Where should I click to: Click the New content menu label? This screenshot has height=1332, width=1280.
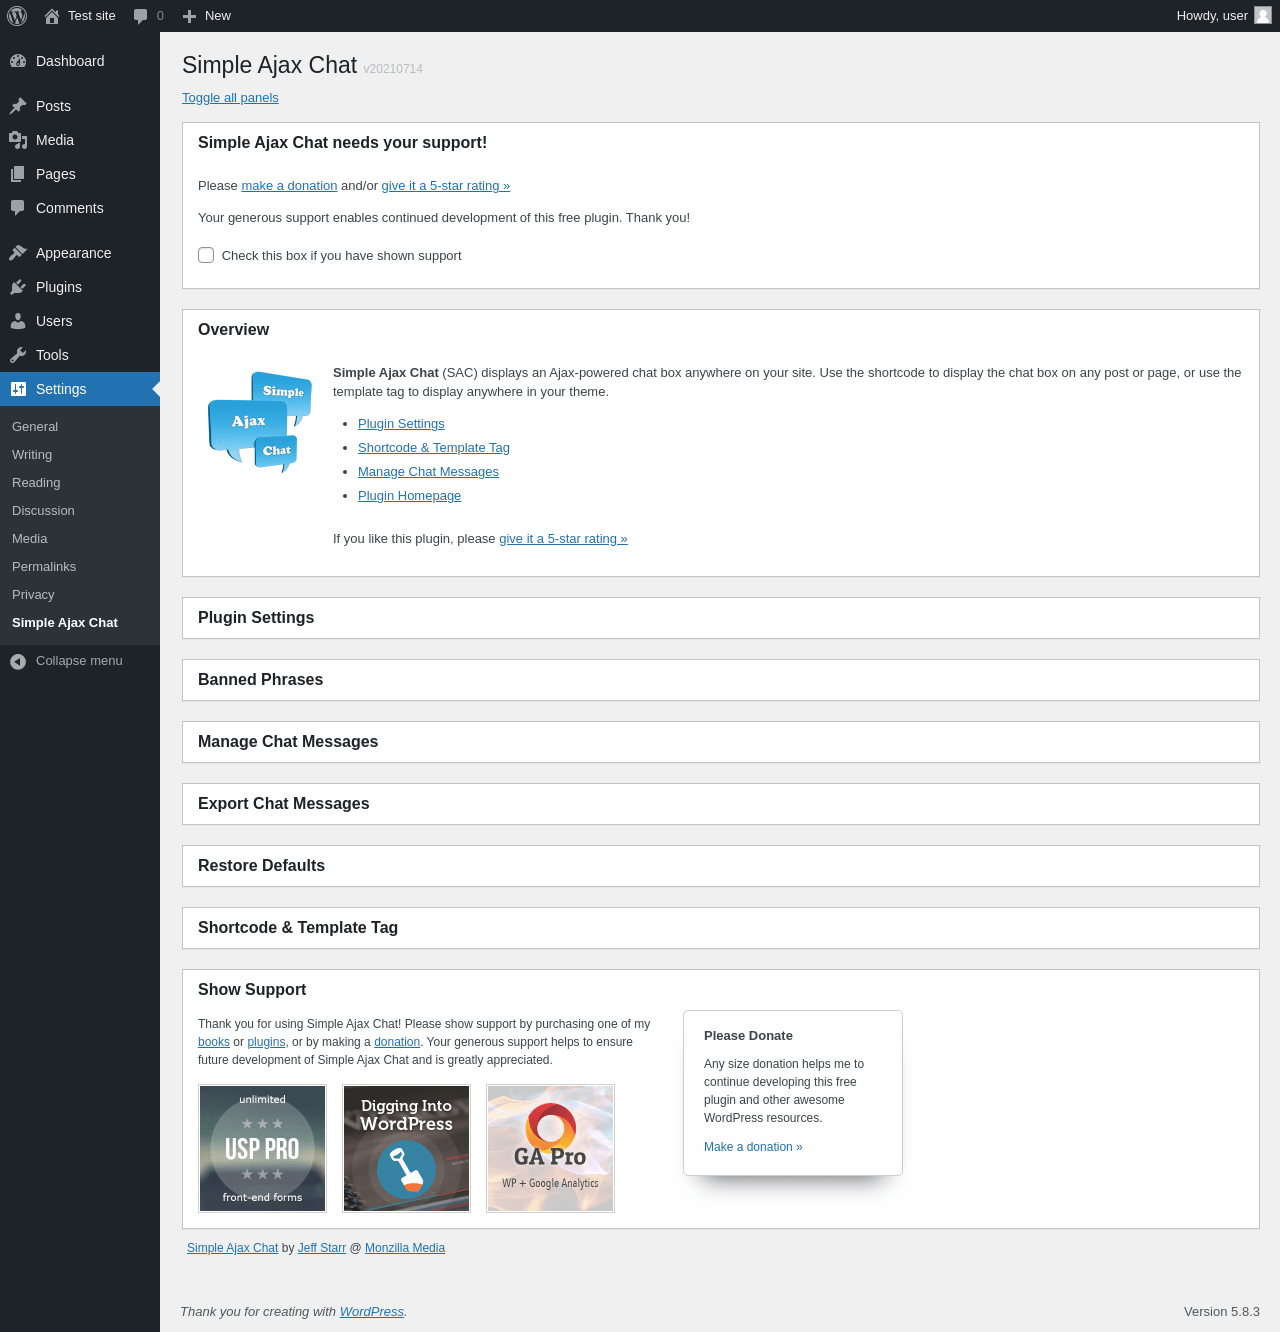218,16
